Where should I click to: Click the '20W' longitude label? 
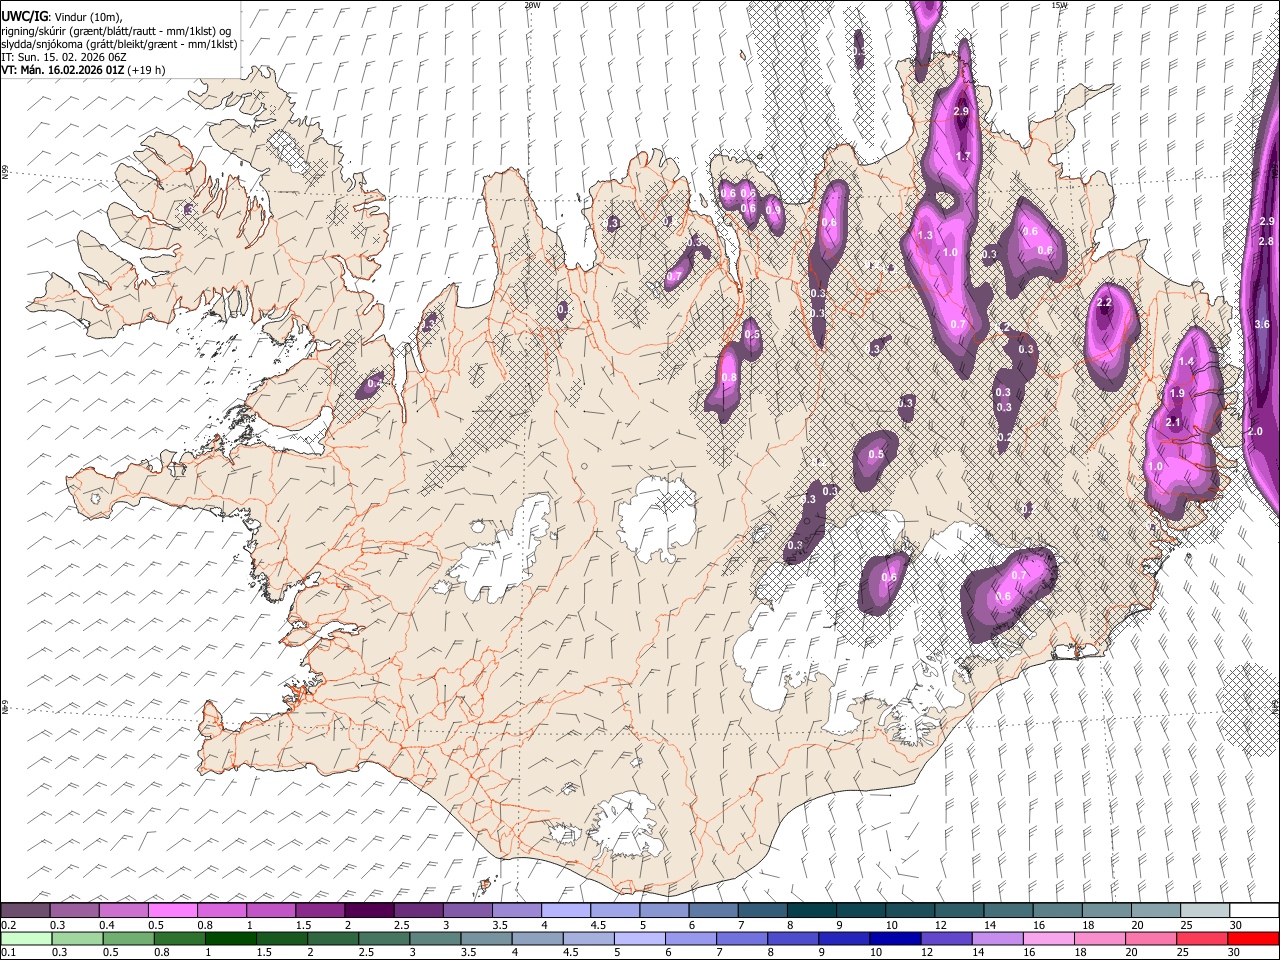(532, 5)
